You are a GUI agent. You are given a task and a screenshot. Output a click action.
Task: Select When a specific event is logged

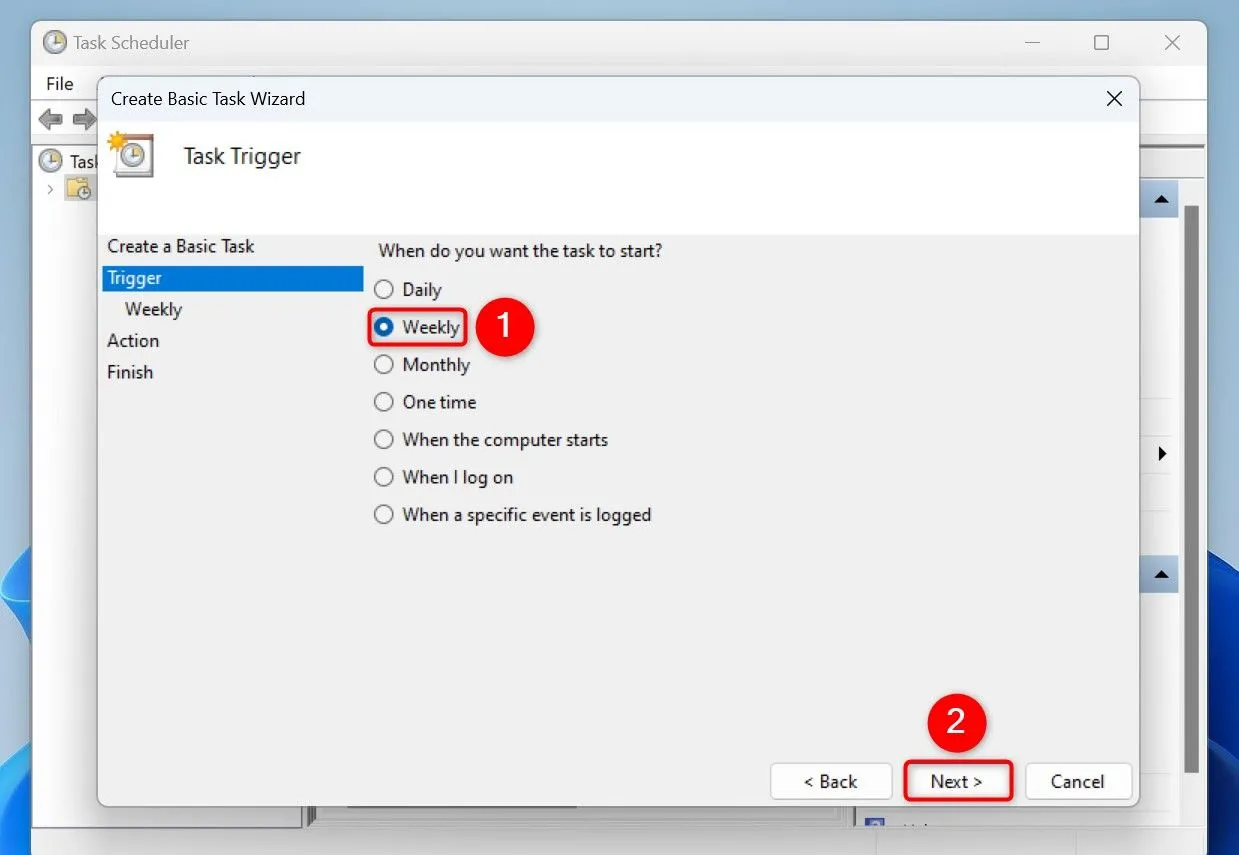[x=384, y=515]
